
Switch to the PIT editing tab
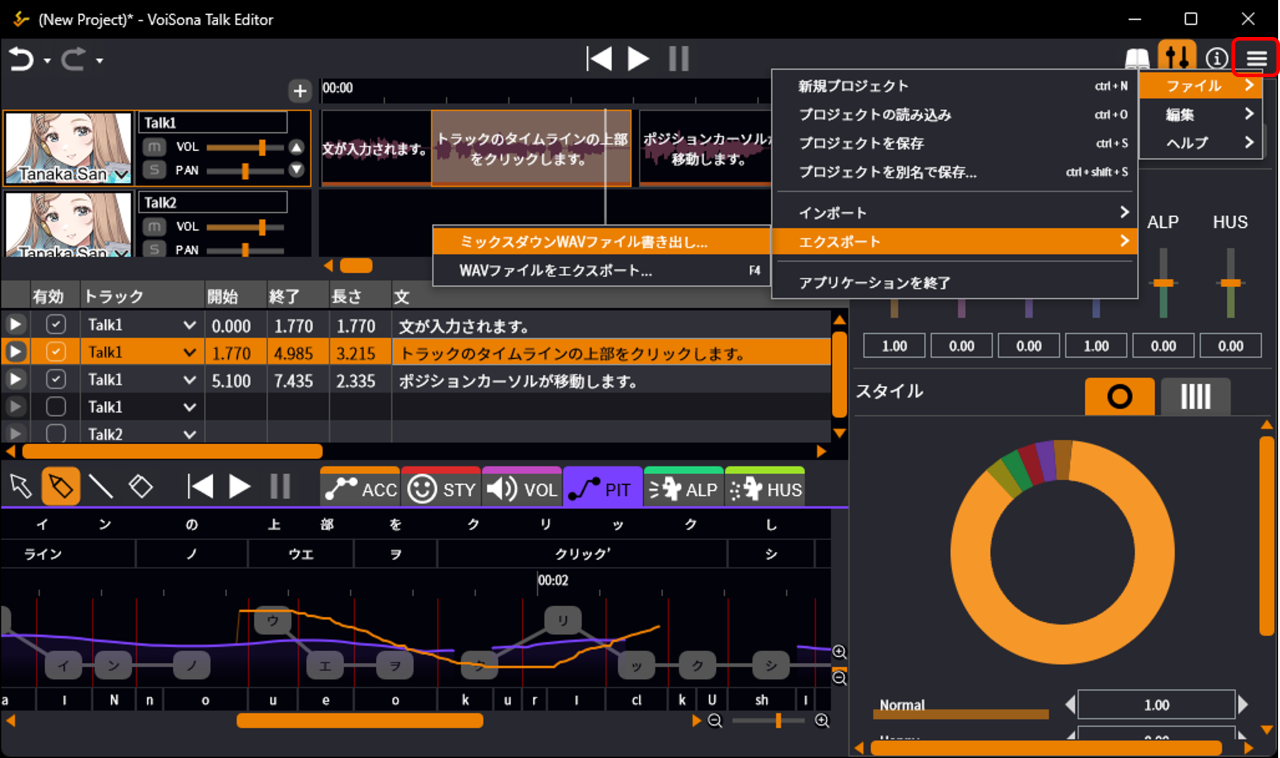602,489
